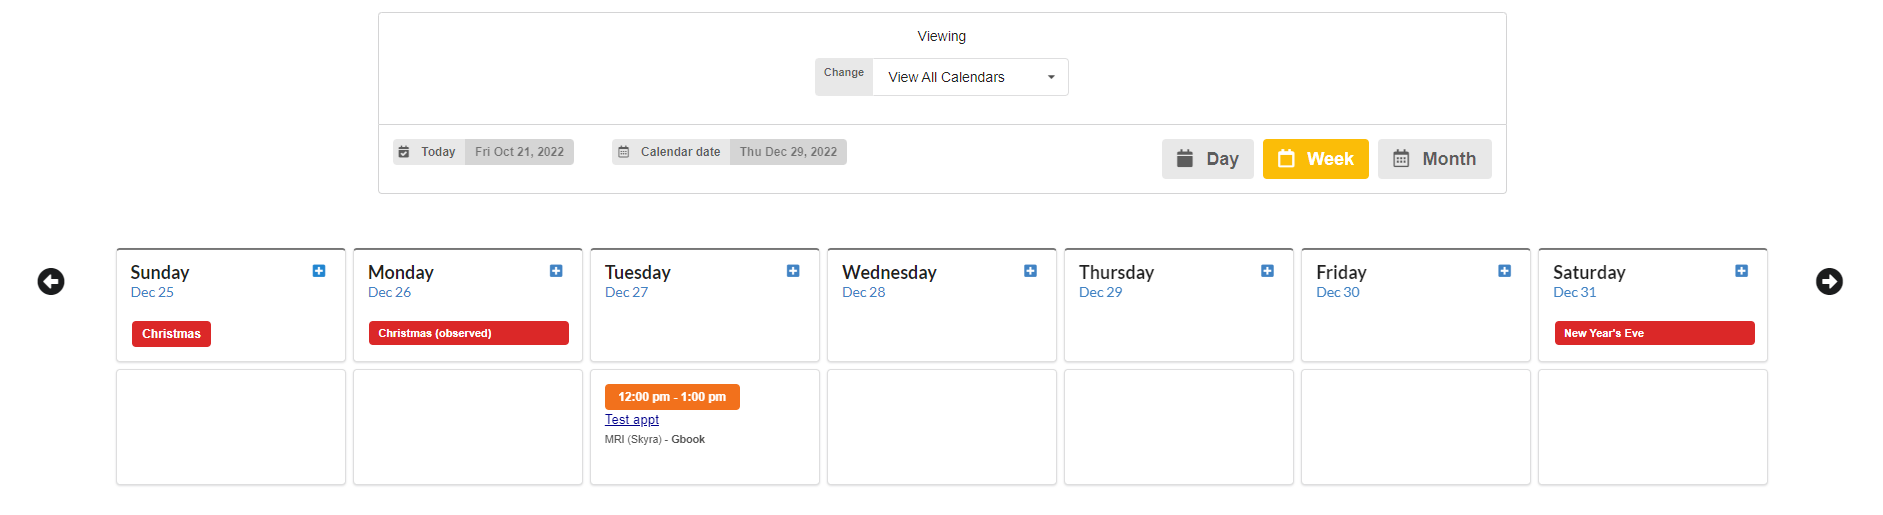Screen dimensions: 1883x515
Task: Click the Dec 27 date link
Action: point(626,292)
